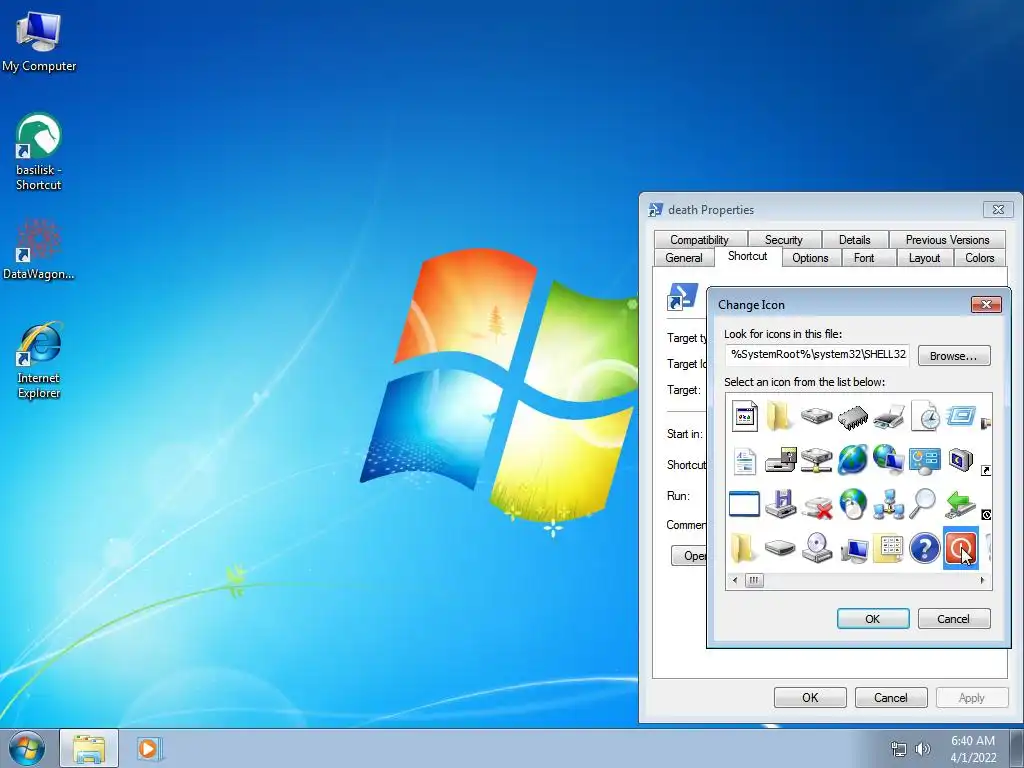This screenshot has width=1024, height=768.
Task: Pick the Internet Explorer globe icon
Action: (852, 460)
